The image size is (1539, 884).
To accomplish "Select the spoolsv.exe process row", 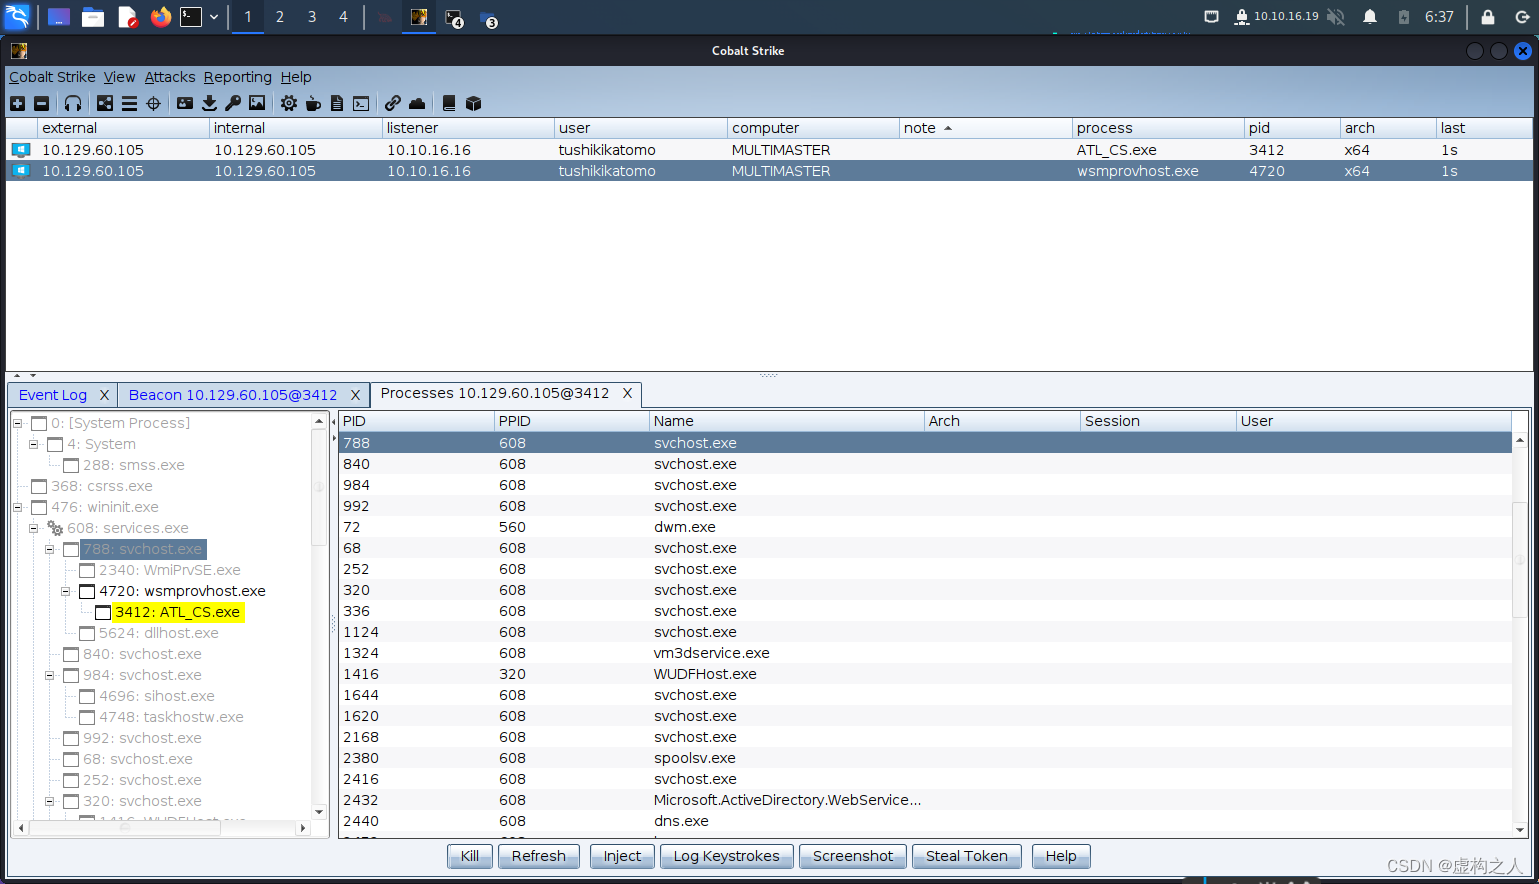I will (x=925, y=758).
